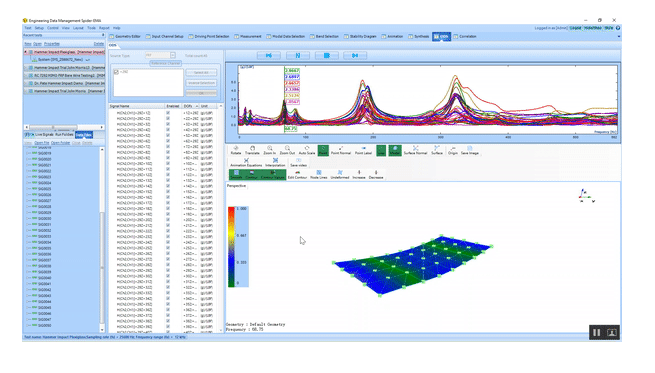This screenshot has width=655, height=373.
Task: Expand Hammer Impact Trial John Morris12 test
Action: click(x=26, y=67)
